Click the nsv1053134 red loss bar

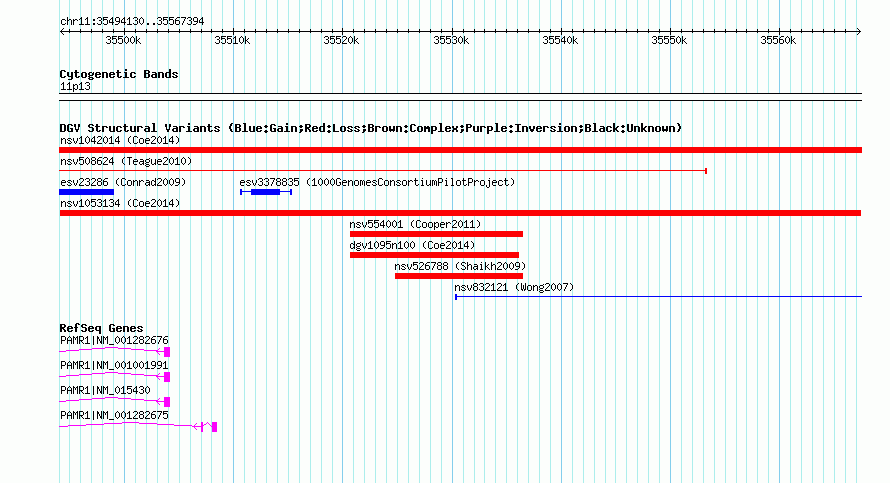460,213
